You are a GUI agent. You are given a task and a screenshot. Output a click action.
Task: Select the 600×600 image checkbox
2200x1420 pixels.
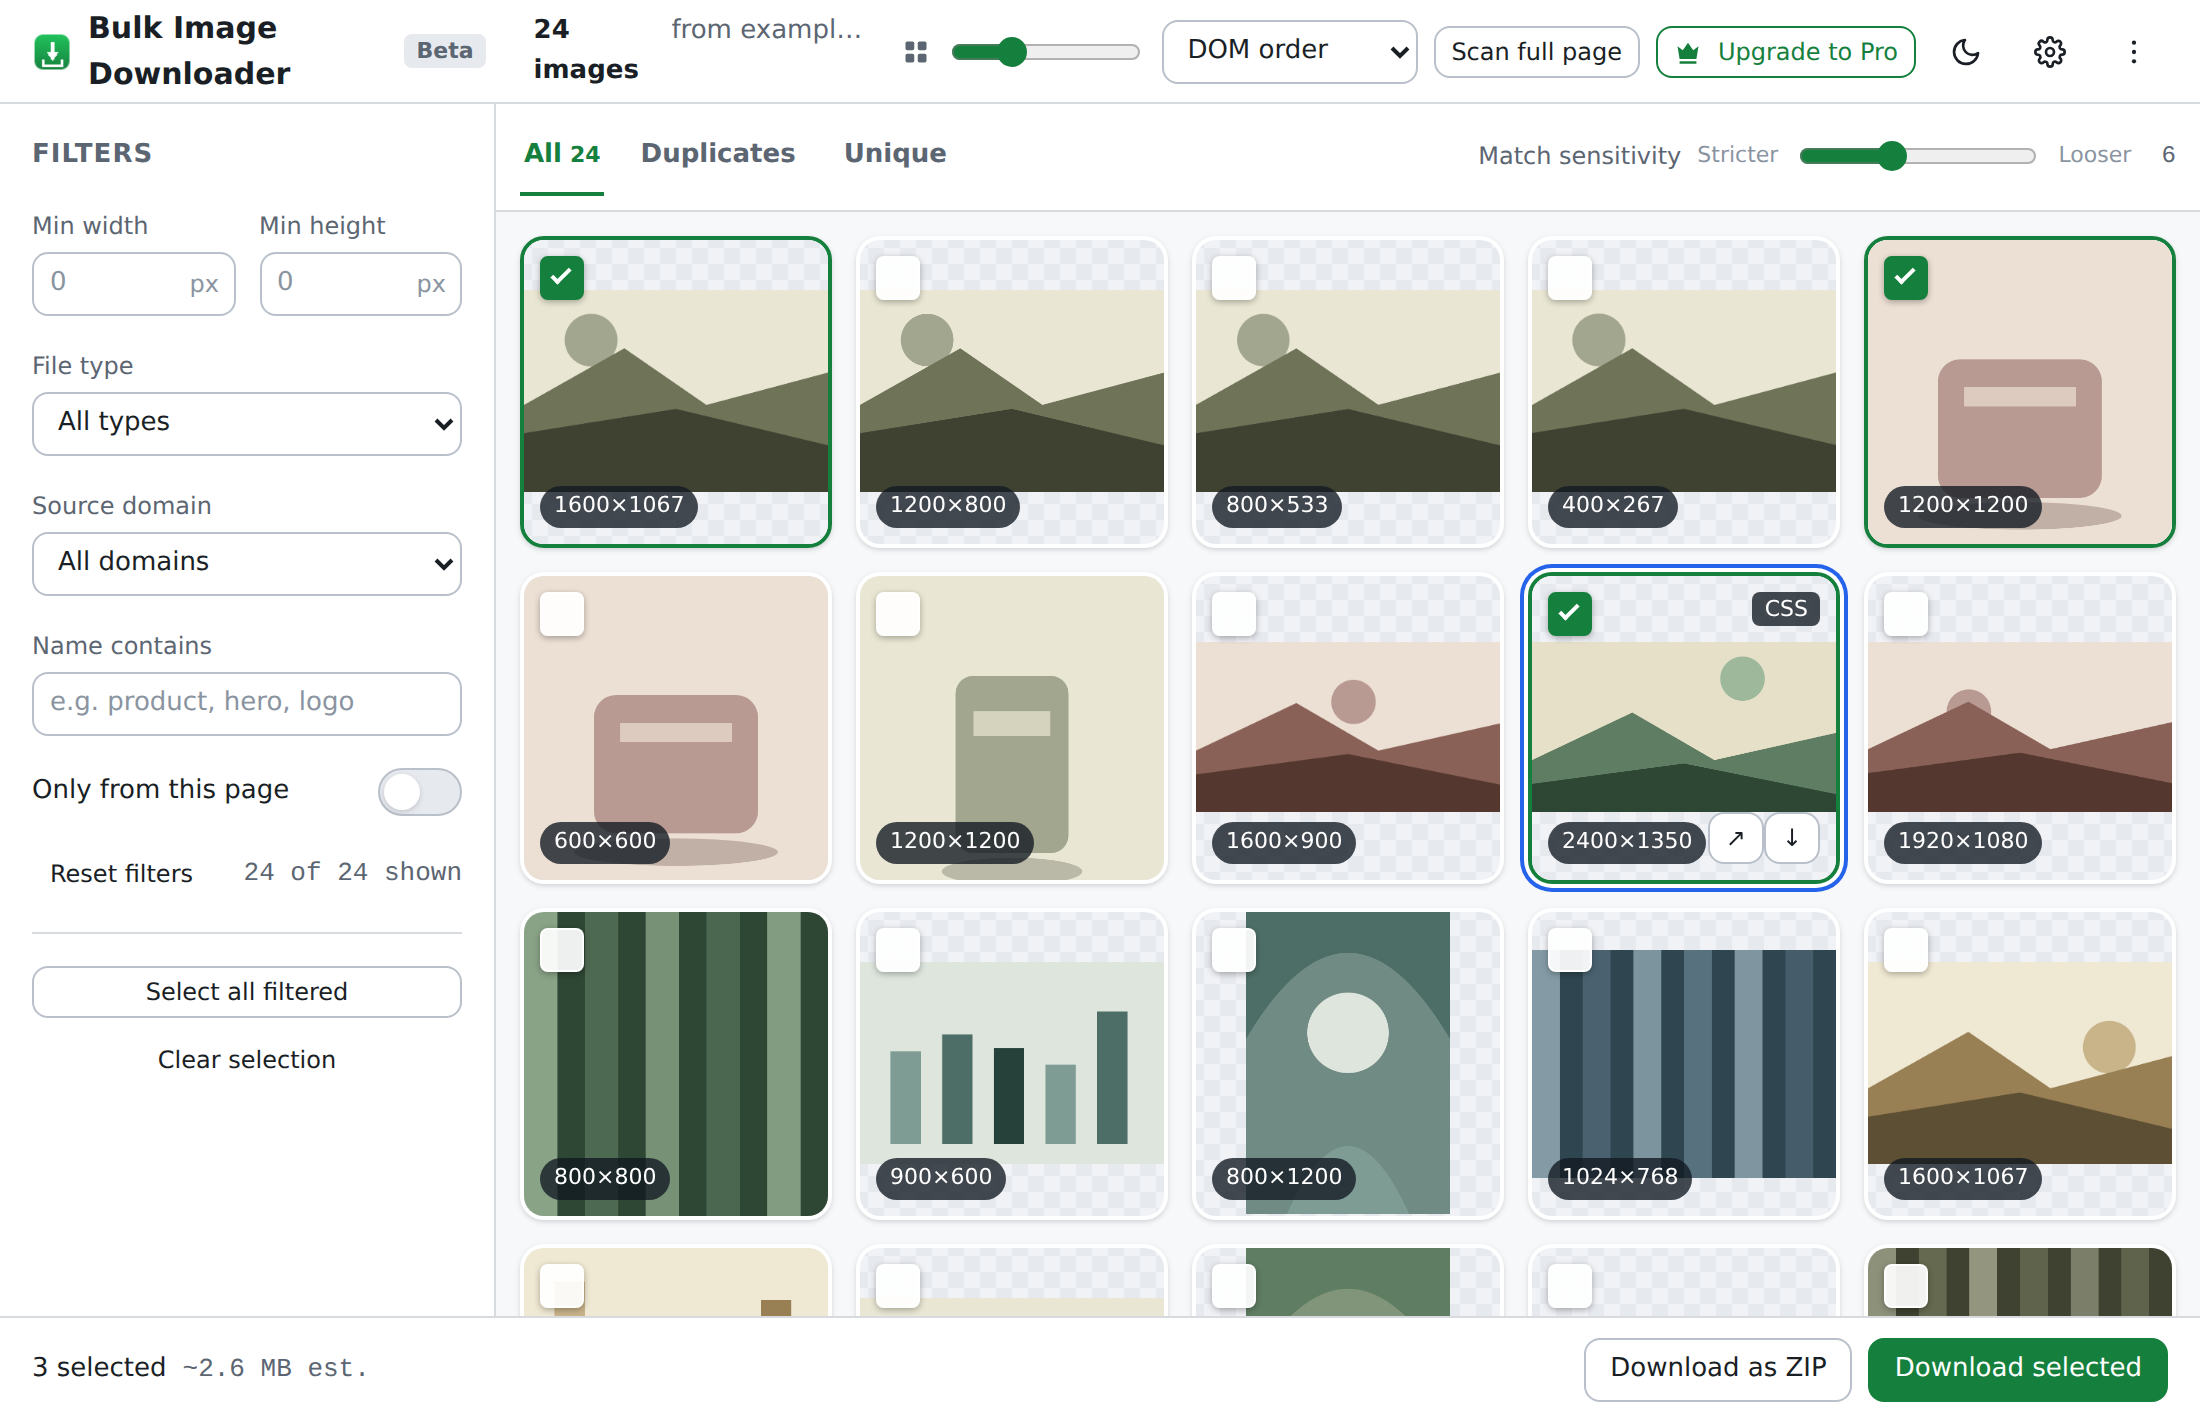(562, 614)
